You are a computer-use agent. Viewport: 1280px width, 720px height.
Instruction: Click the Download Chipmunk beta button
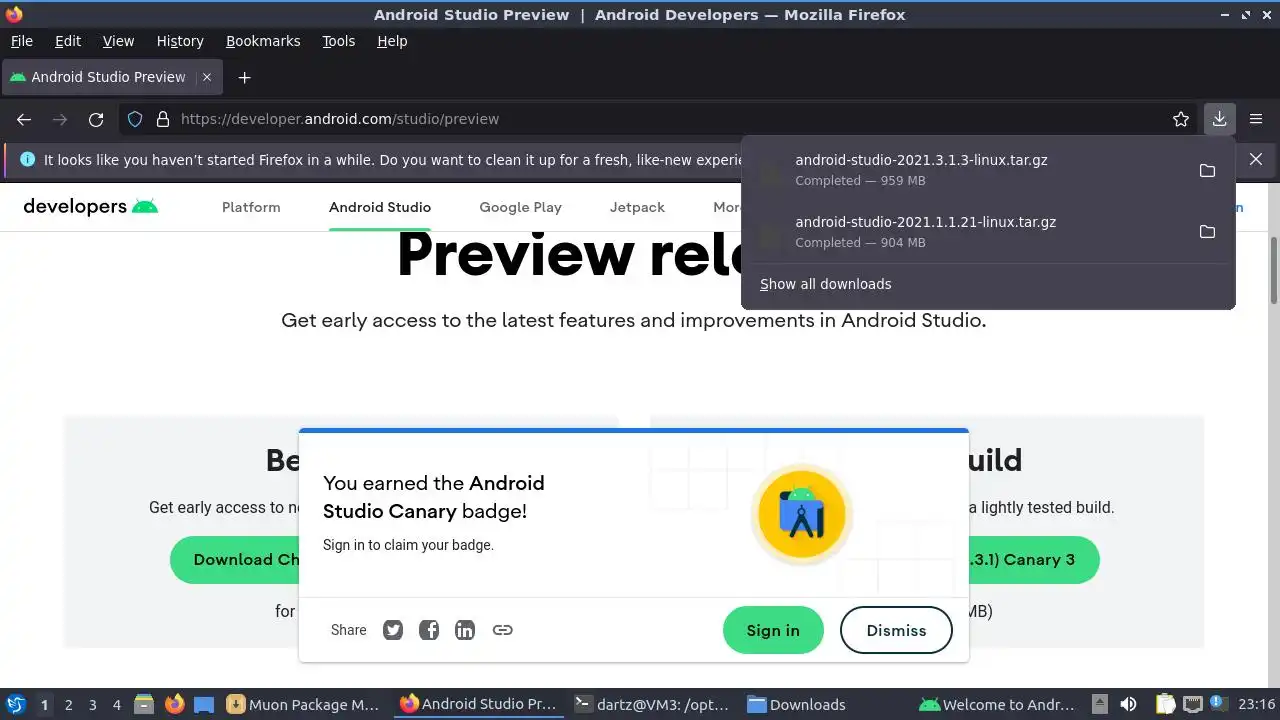point(235,560)
